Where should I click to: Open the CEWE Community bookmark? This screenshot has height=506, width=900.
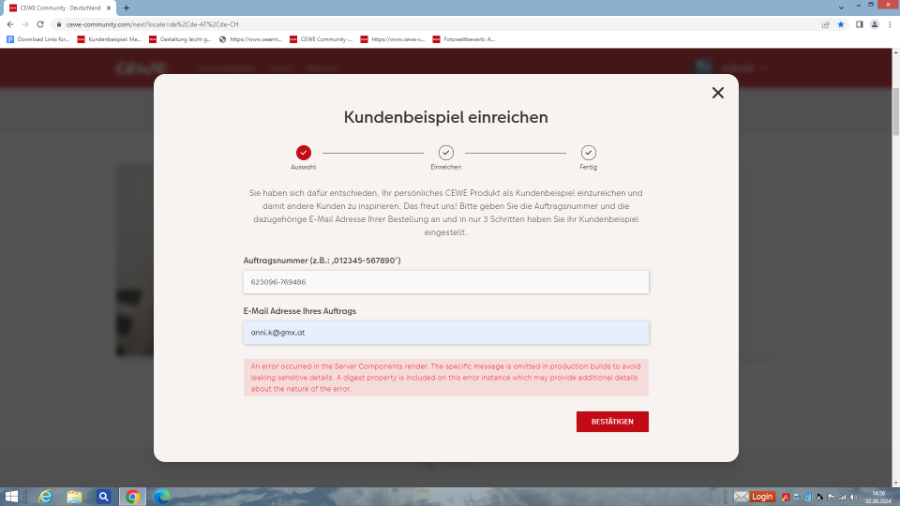coord(321,39)
